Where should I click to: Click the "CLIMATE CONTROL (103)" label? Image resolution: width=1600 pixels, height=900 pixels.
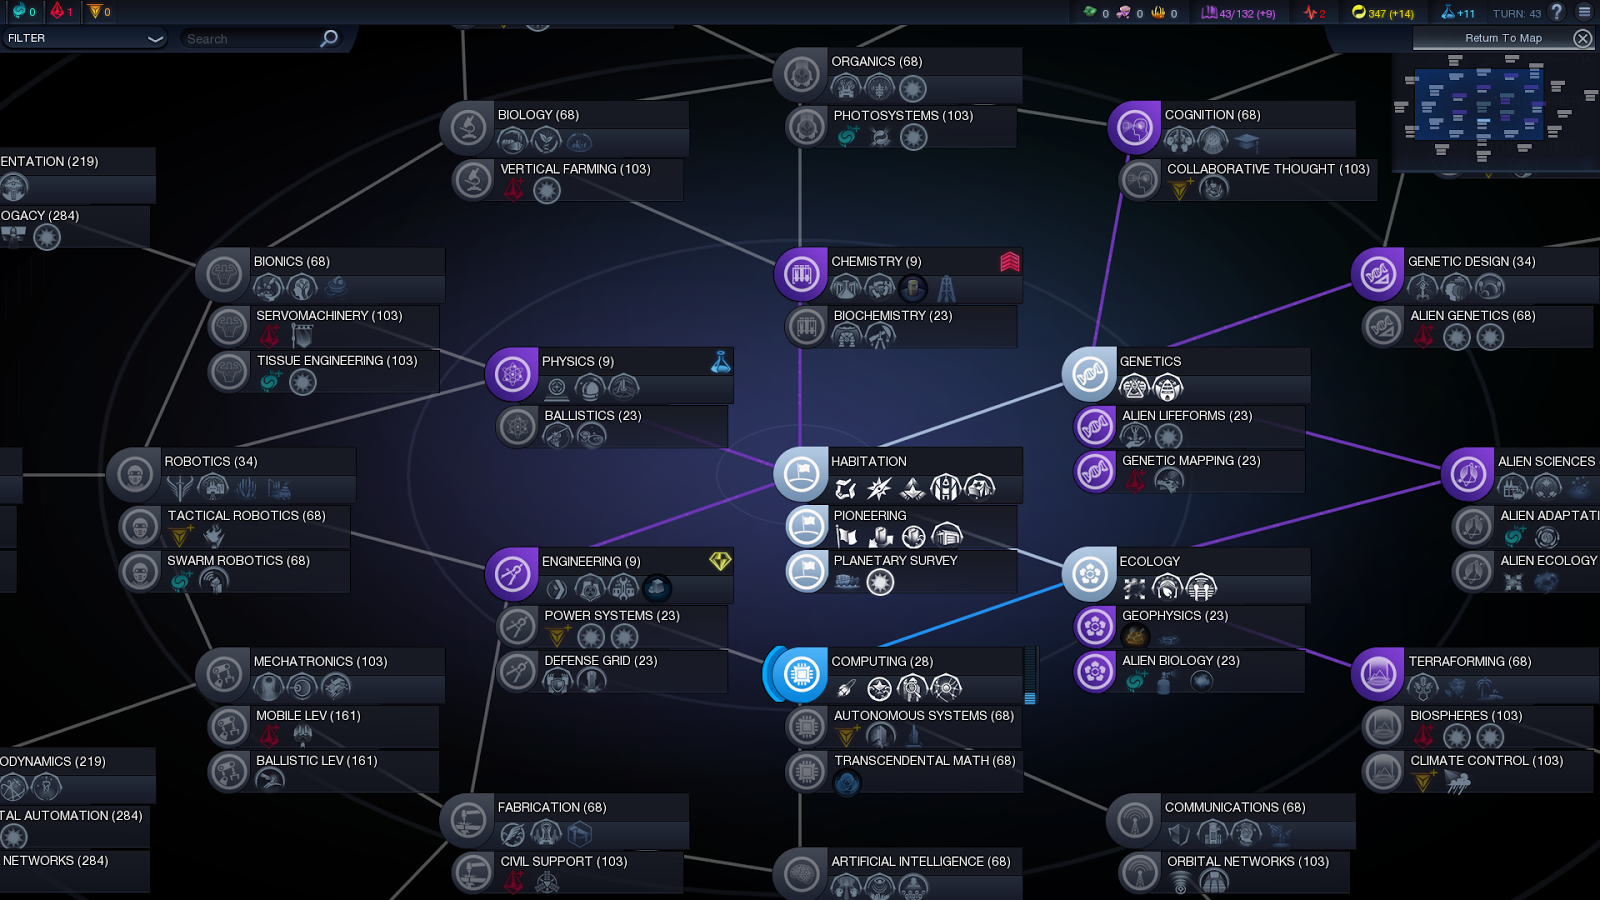point(1486,761)
